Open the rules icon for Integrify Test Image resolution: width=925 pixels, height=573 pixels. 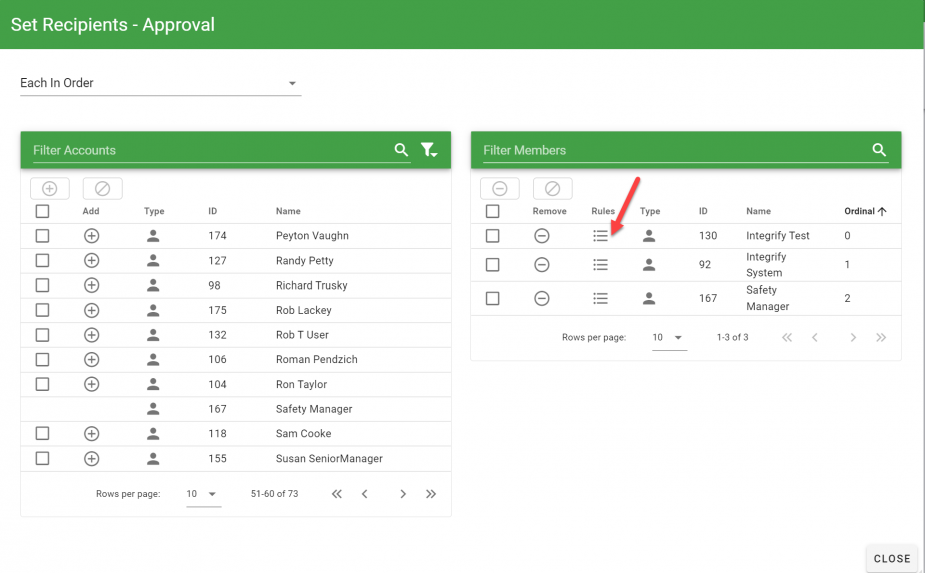click(x=600, y=236)
